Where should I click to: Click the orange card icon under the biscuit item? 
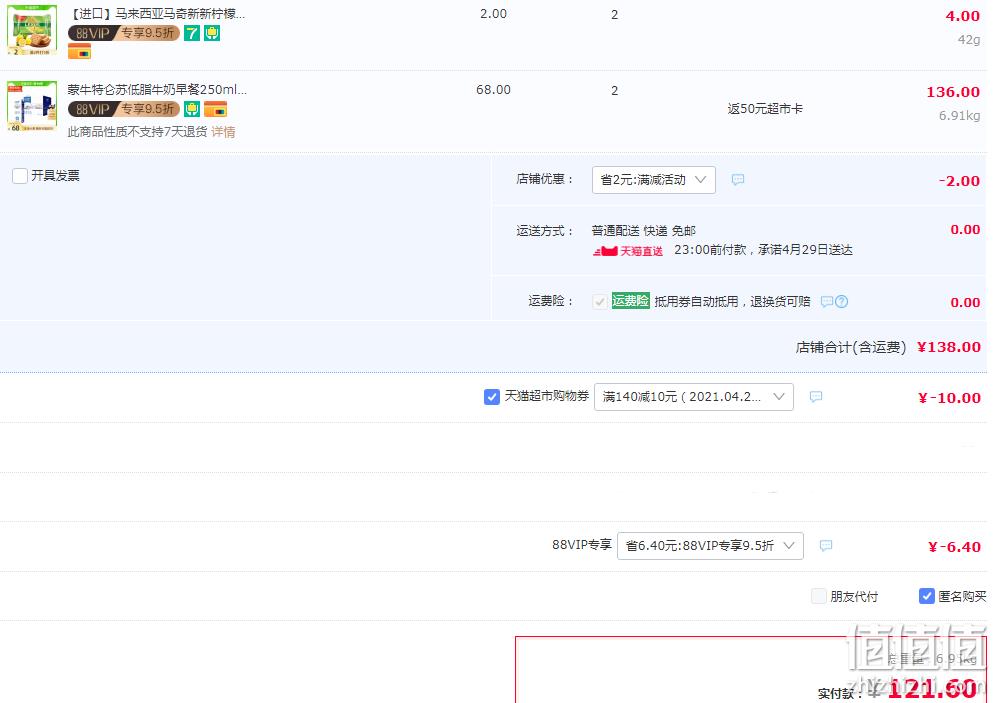coord(79,51)
